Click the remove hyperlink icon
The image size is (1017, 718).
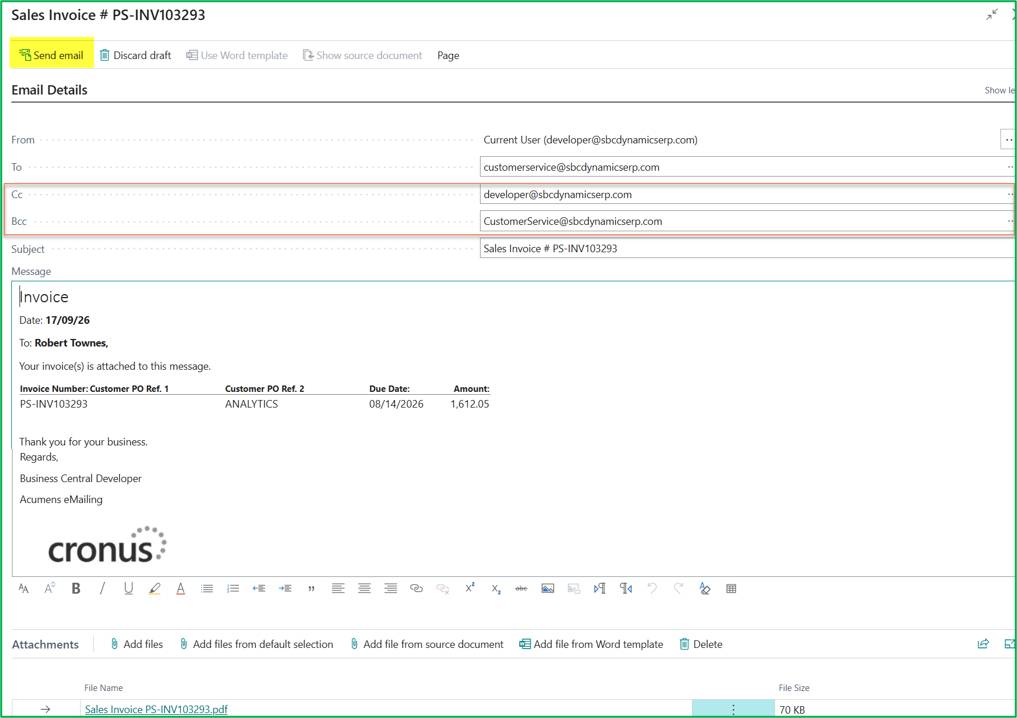[443, 588]
